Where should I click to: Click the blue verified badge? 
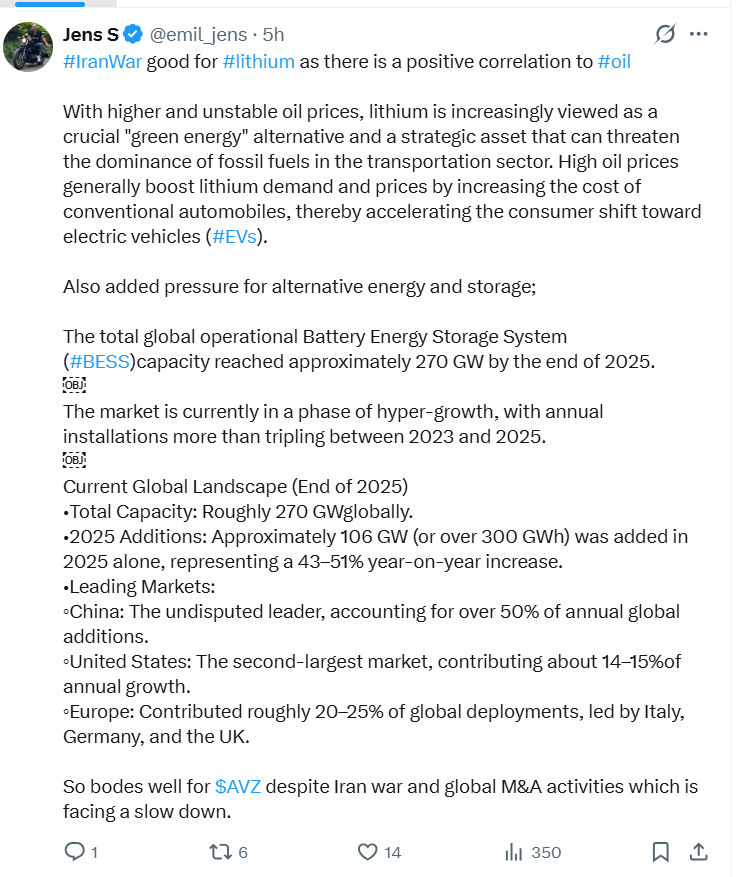point(133,36)
